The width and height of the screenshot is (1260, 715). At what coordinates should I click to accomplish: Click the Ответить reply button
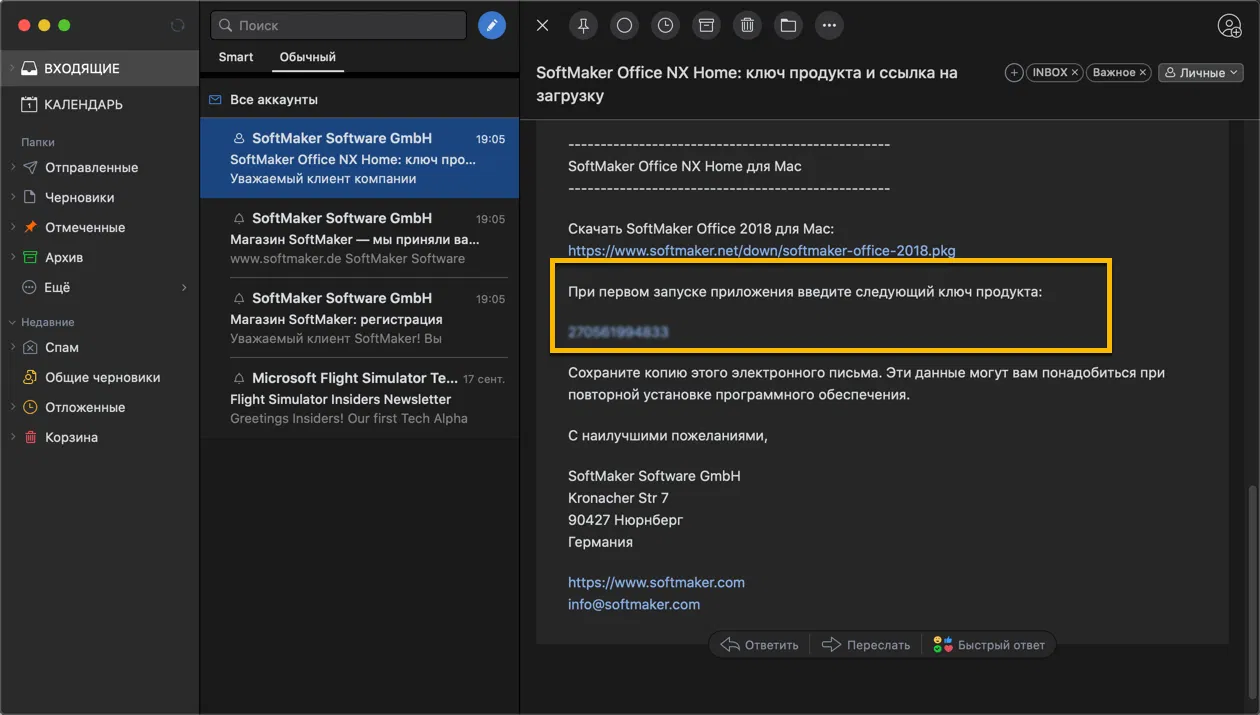coord(760,645)
